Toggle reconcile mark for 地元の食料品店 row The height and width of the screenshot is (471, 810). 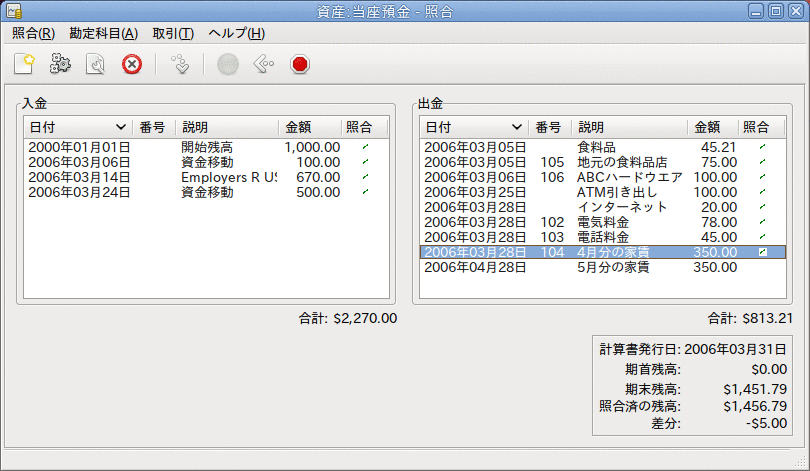(762, 162)
